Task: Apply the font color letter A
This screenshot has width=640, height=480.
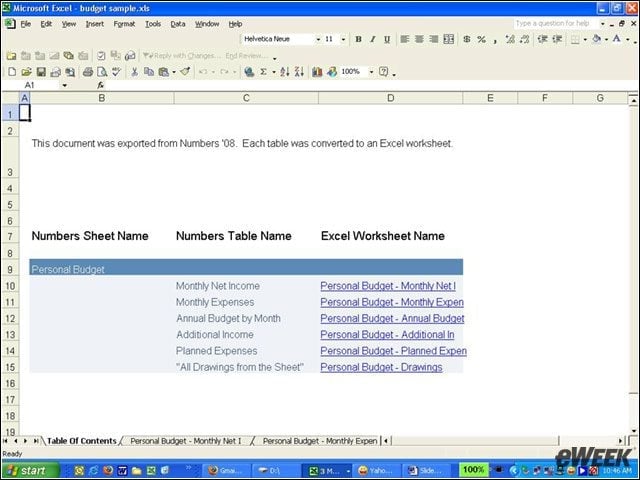Action: [617, 39]
